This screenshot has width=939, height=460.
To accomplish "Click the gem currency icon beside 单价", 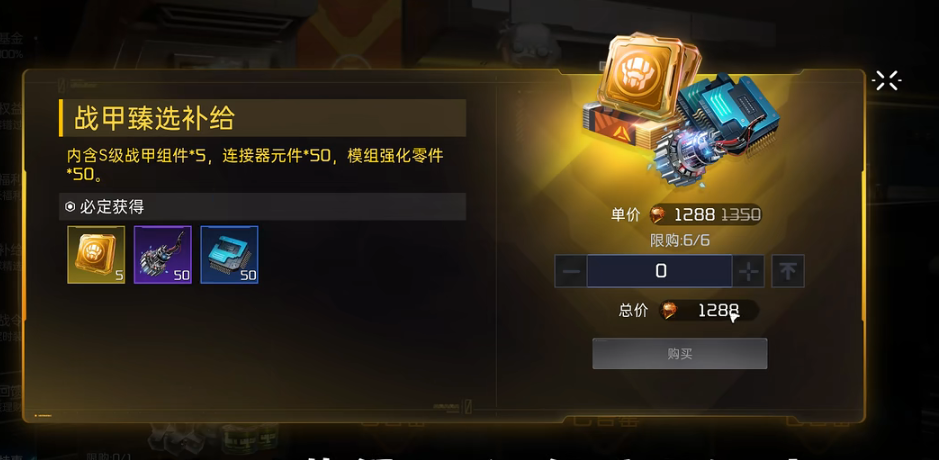I will coord(658,214).
